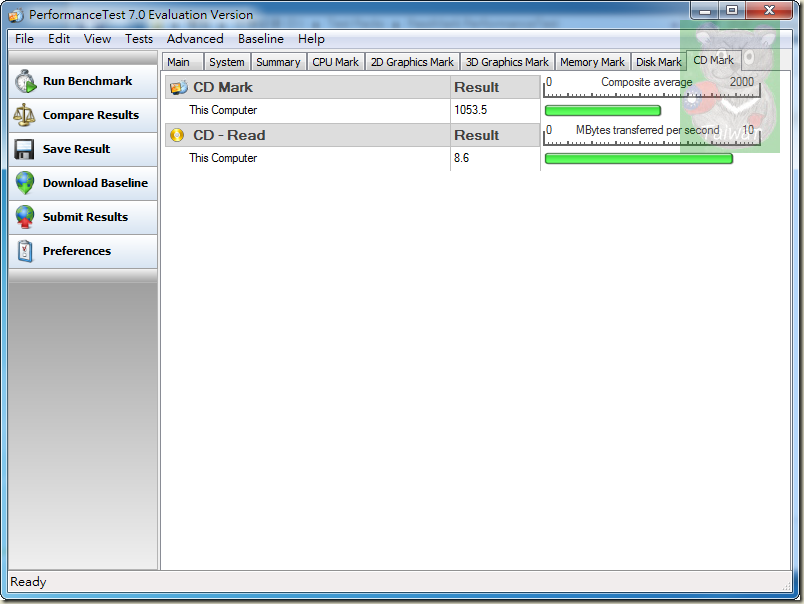Click the CD Mark header icon
Screen dimensions: 804x604
[x=178, y=88]
